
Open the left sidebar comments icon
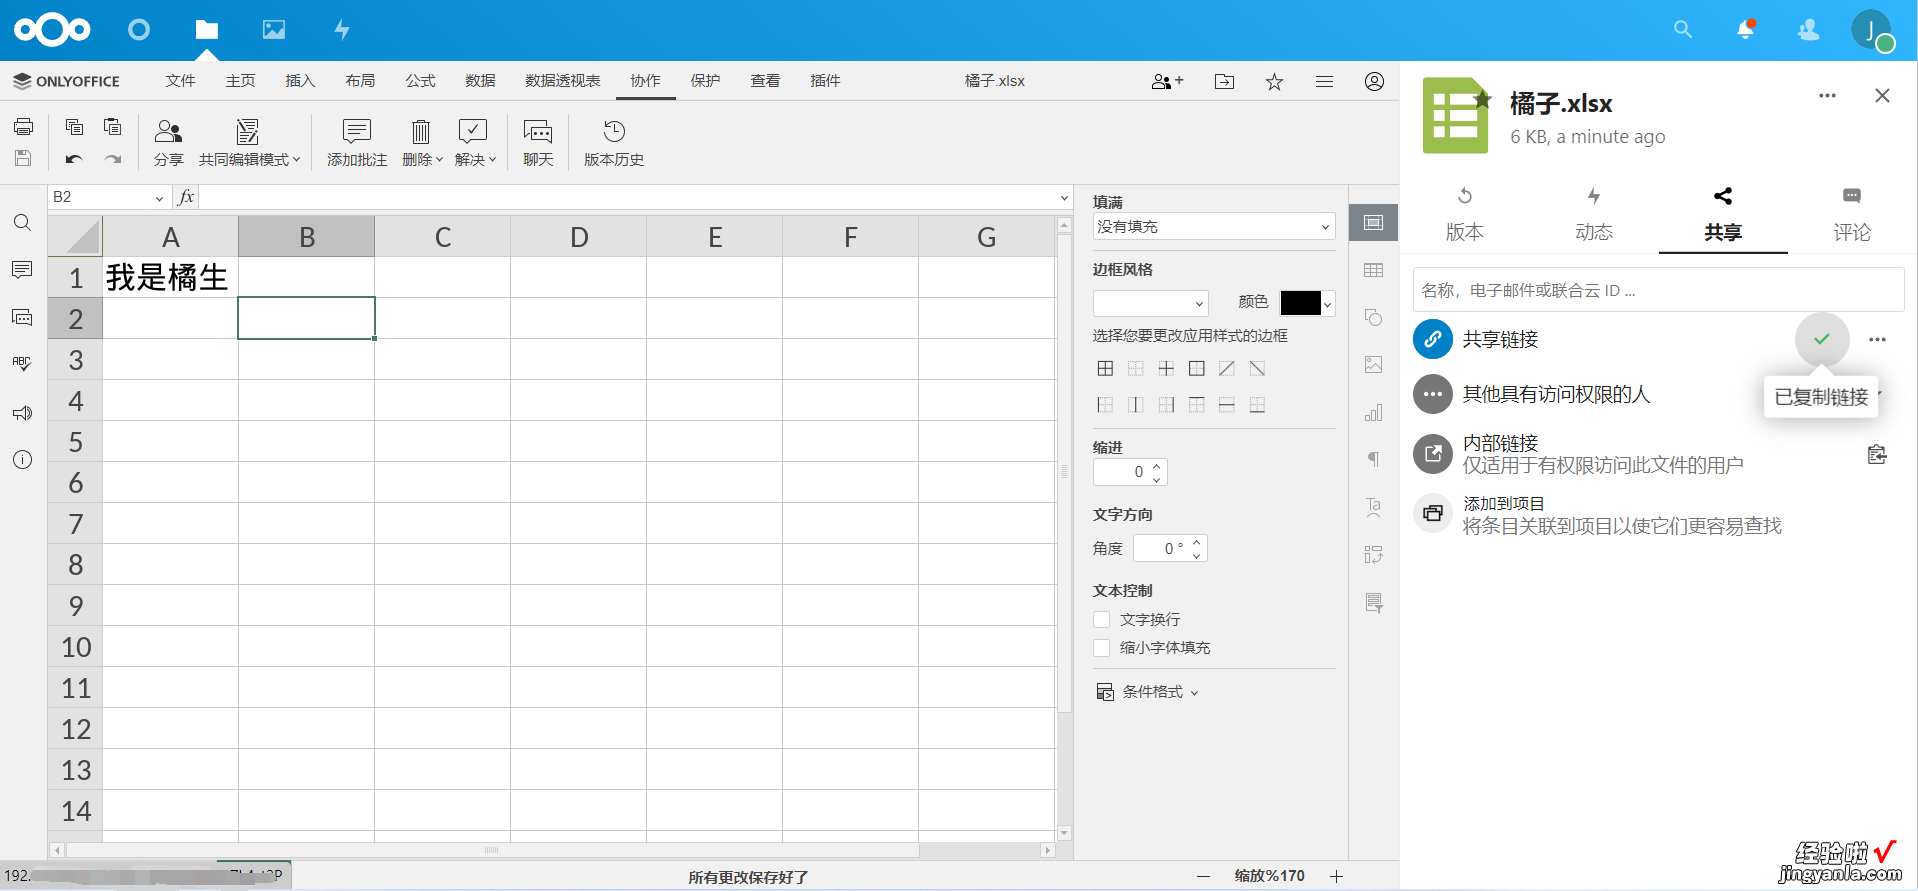tap(22, 270)
